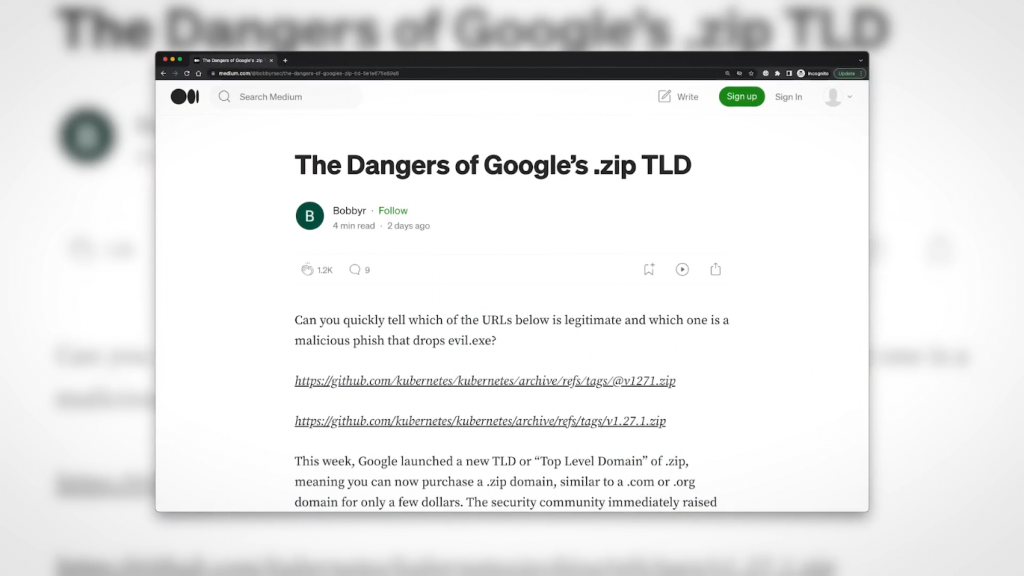
Task: Click the zoom magnifier icon in address bar
Action: [728, 73]
